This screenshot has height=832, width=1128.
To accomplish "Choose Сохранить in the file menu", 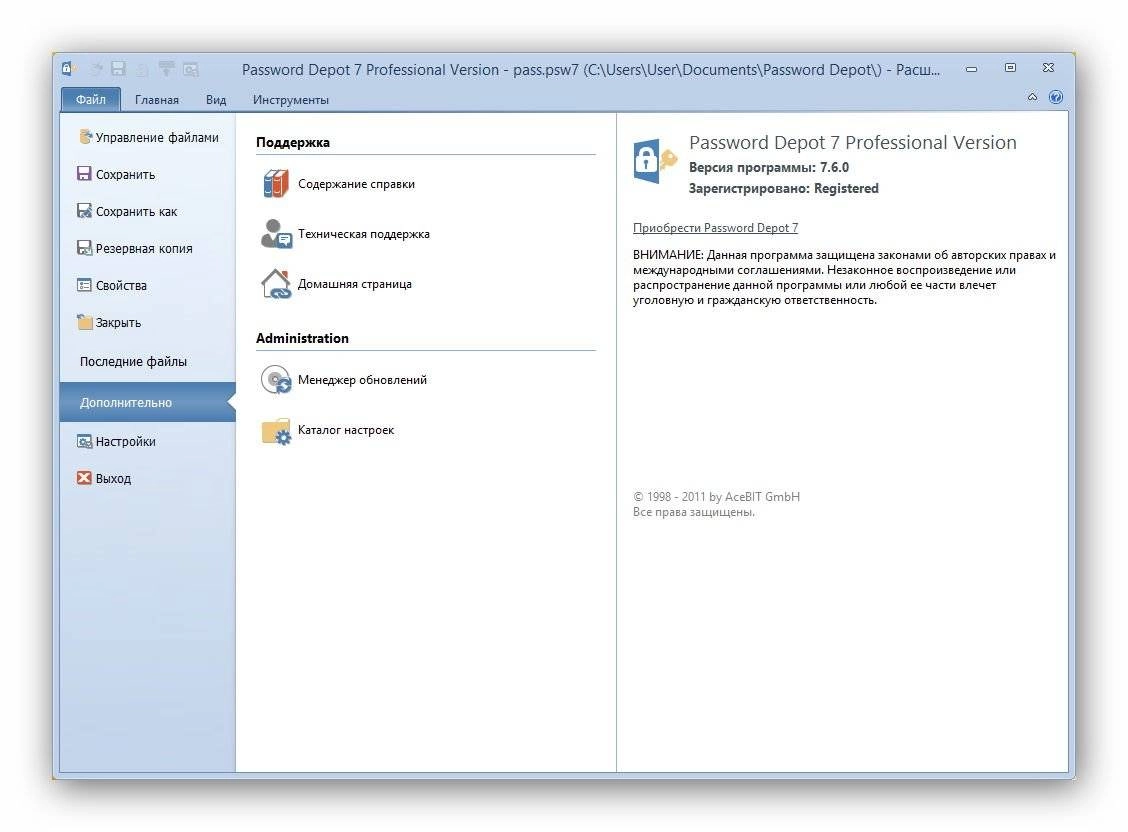I will (x=116, y=175).
